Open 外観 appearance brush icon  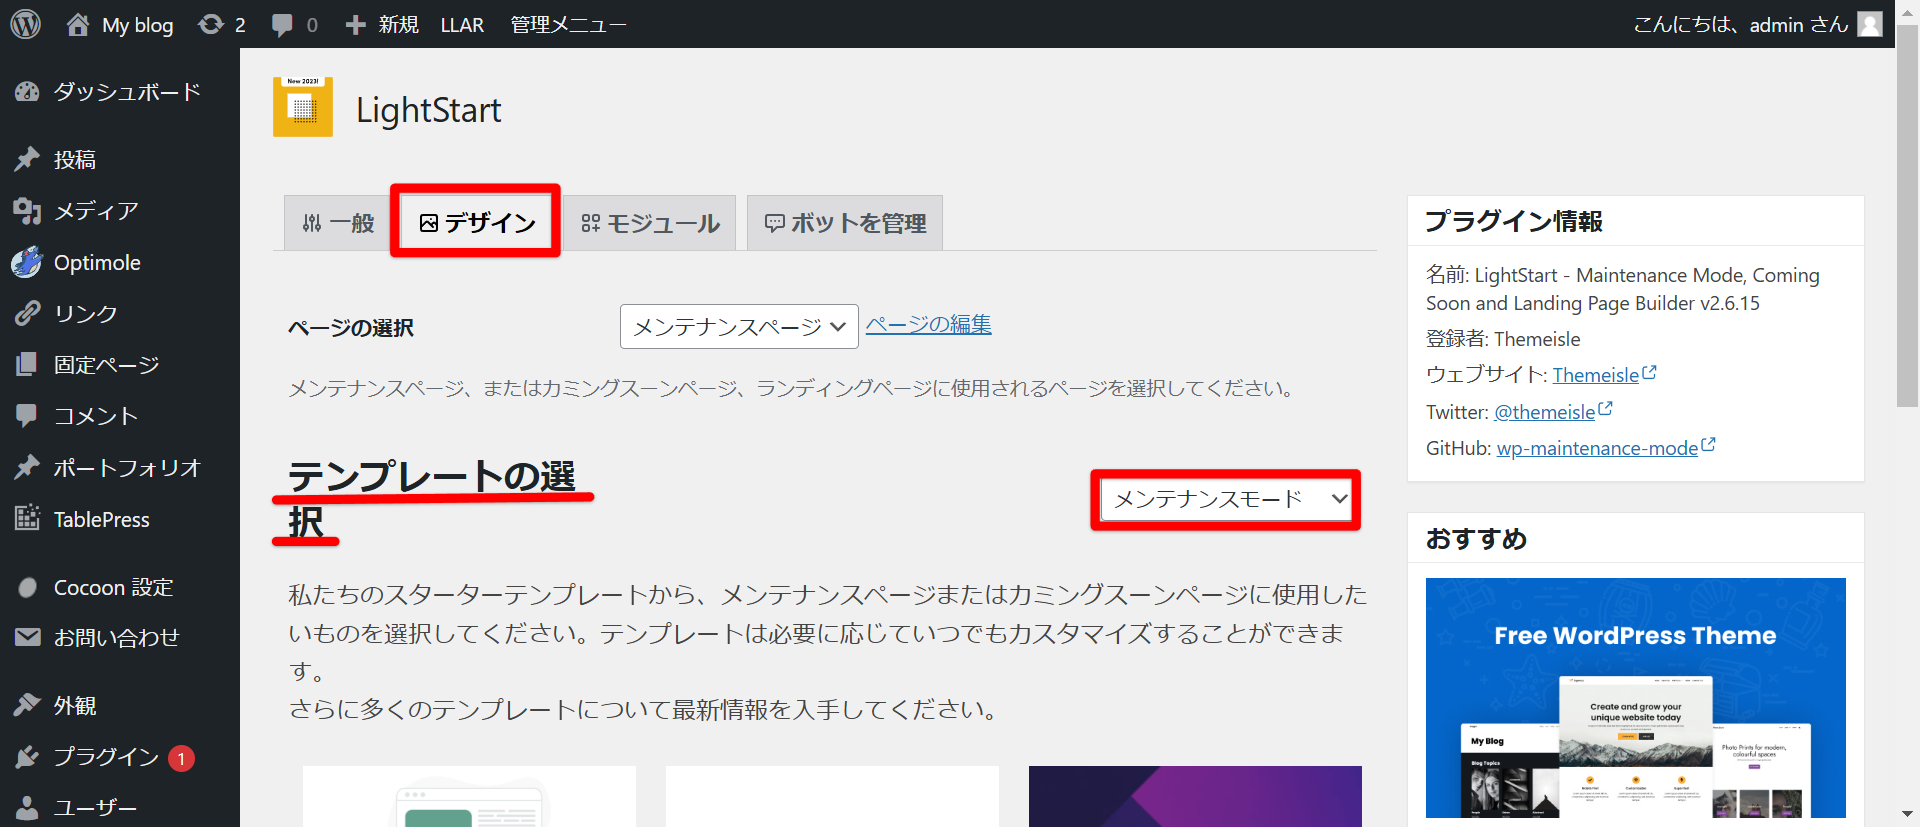[x=27, y=705]
